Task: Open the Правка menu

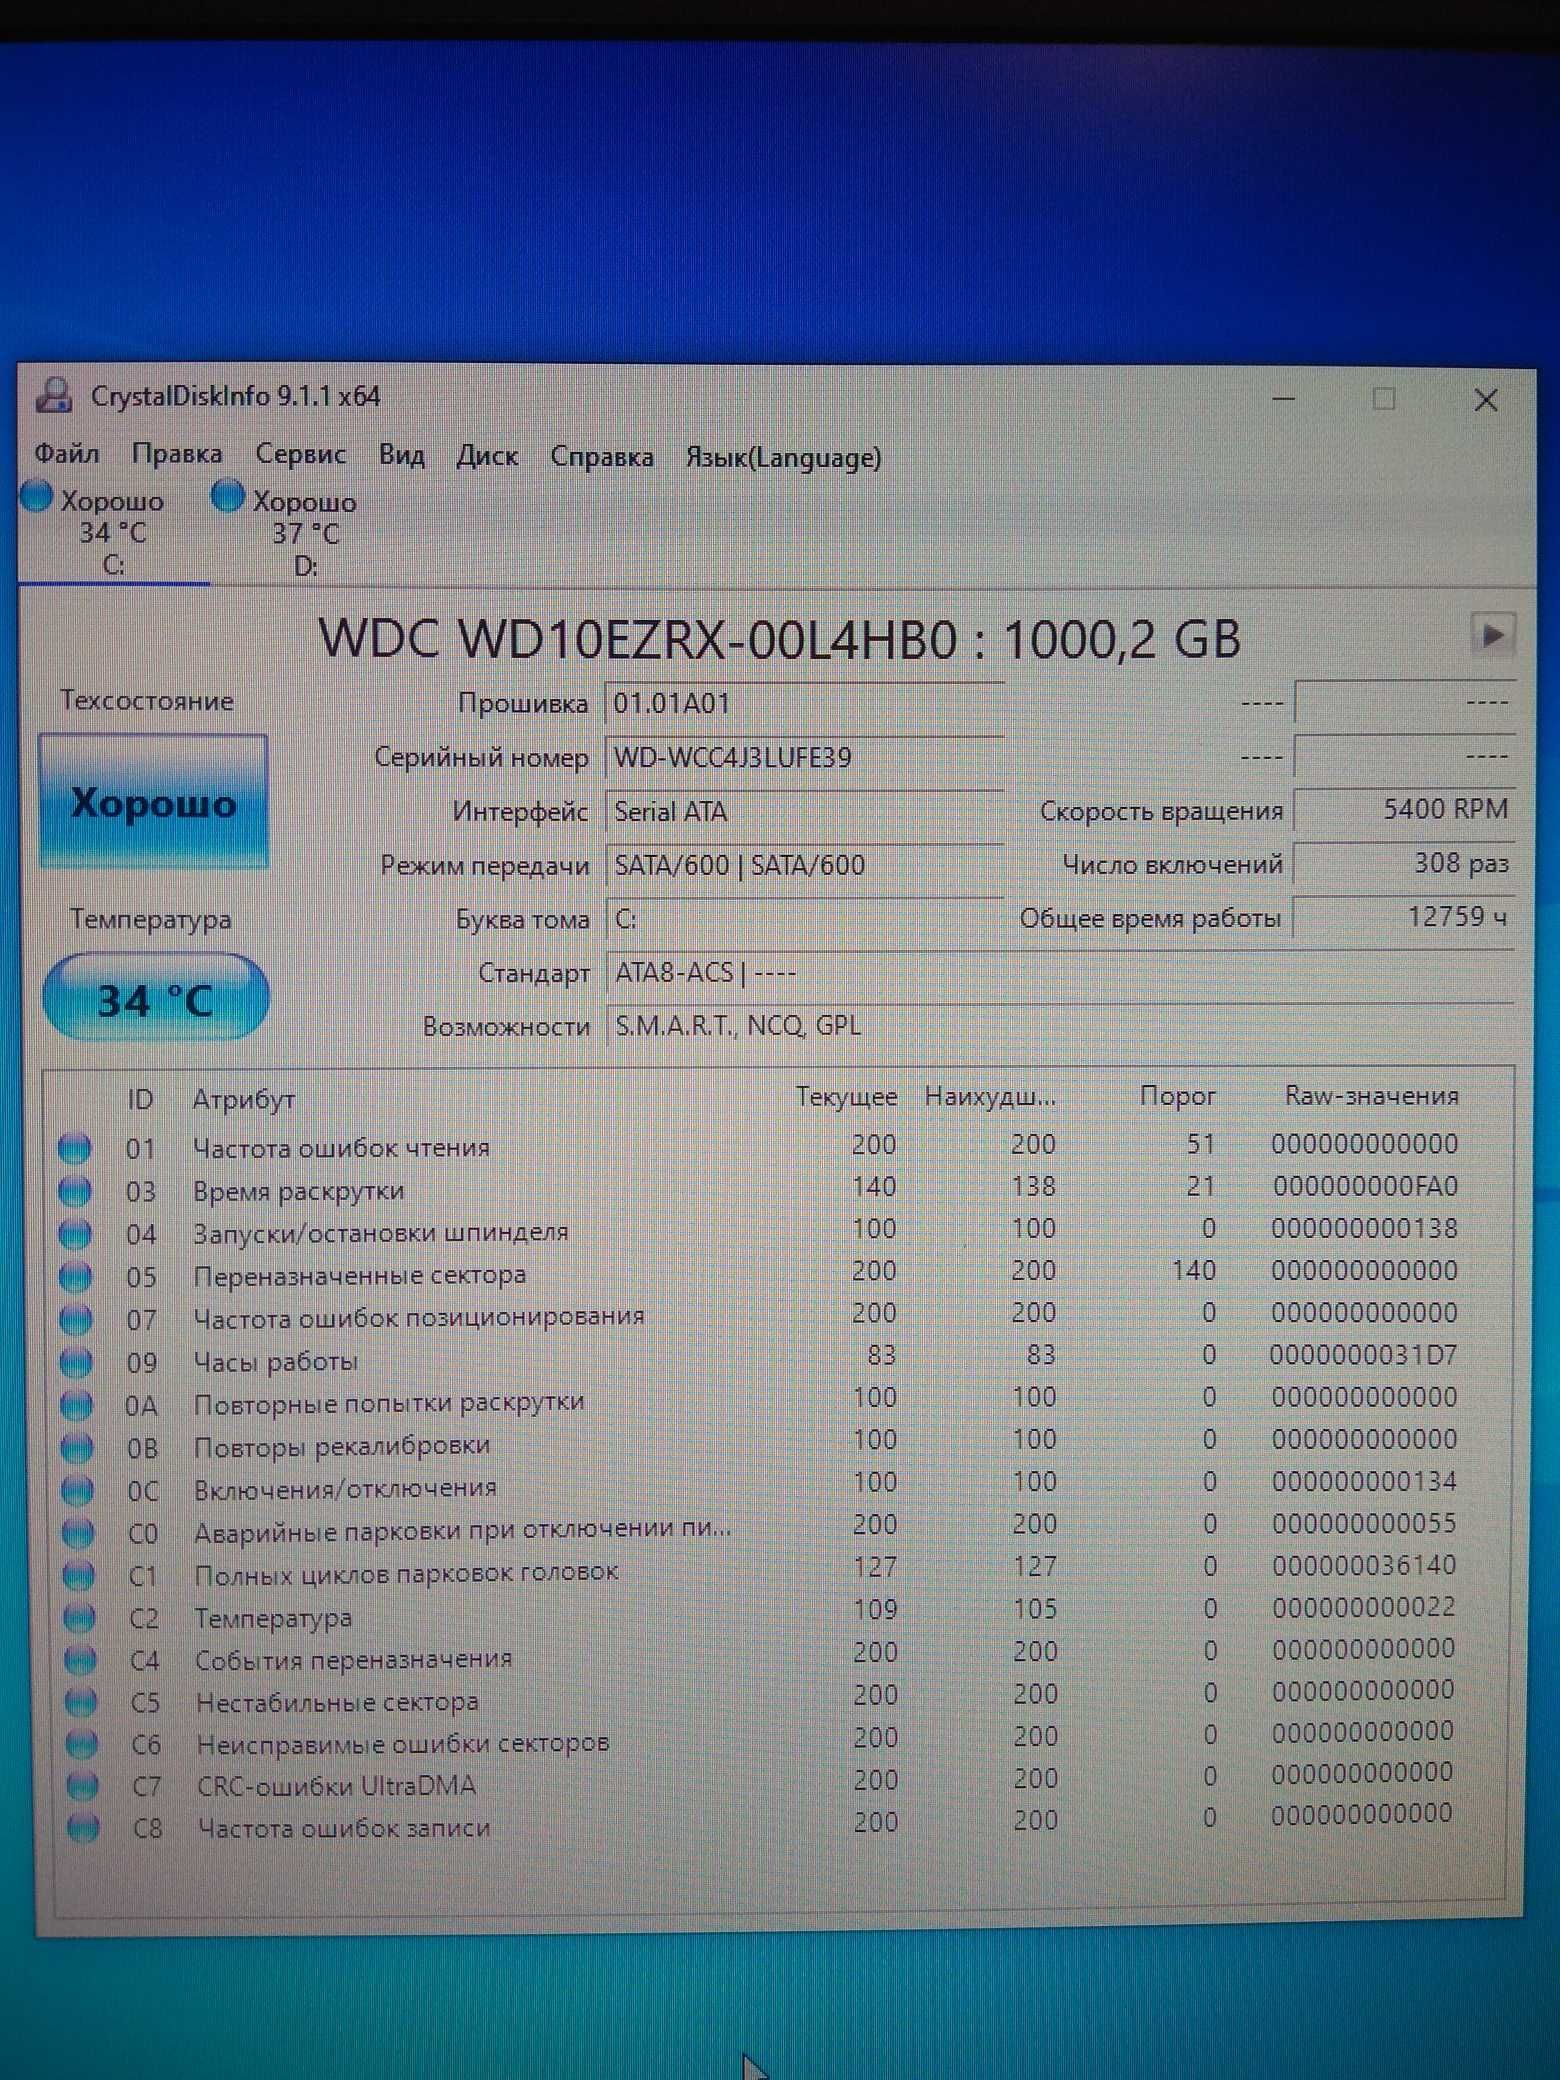Action: coord(177,454)
